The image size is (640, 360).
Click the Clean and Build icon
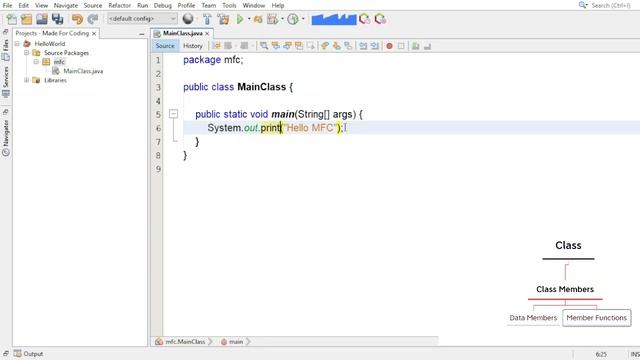pyautogui.click(x=223, y=19)
